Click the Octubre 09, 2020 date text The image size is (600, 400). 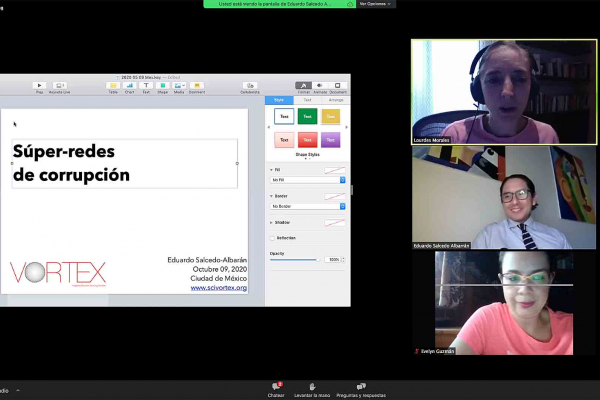(220, 269)
